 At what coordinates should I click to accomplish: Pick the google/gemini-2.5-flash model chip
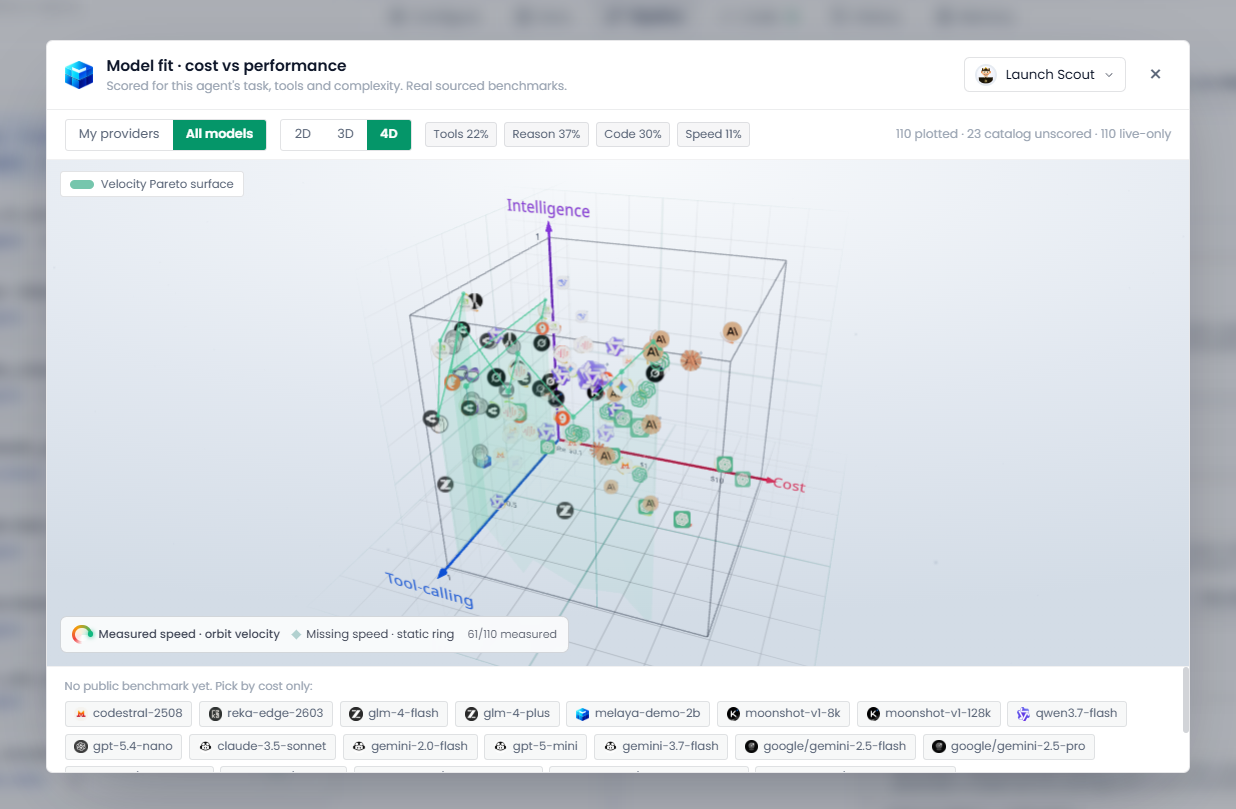tap(825, 746)
